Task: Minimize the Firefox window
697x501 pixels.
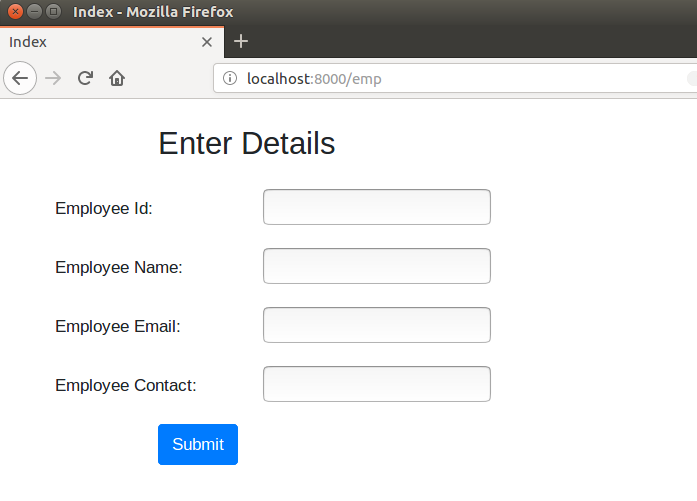Action: click(x=34, y=12)
